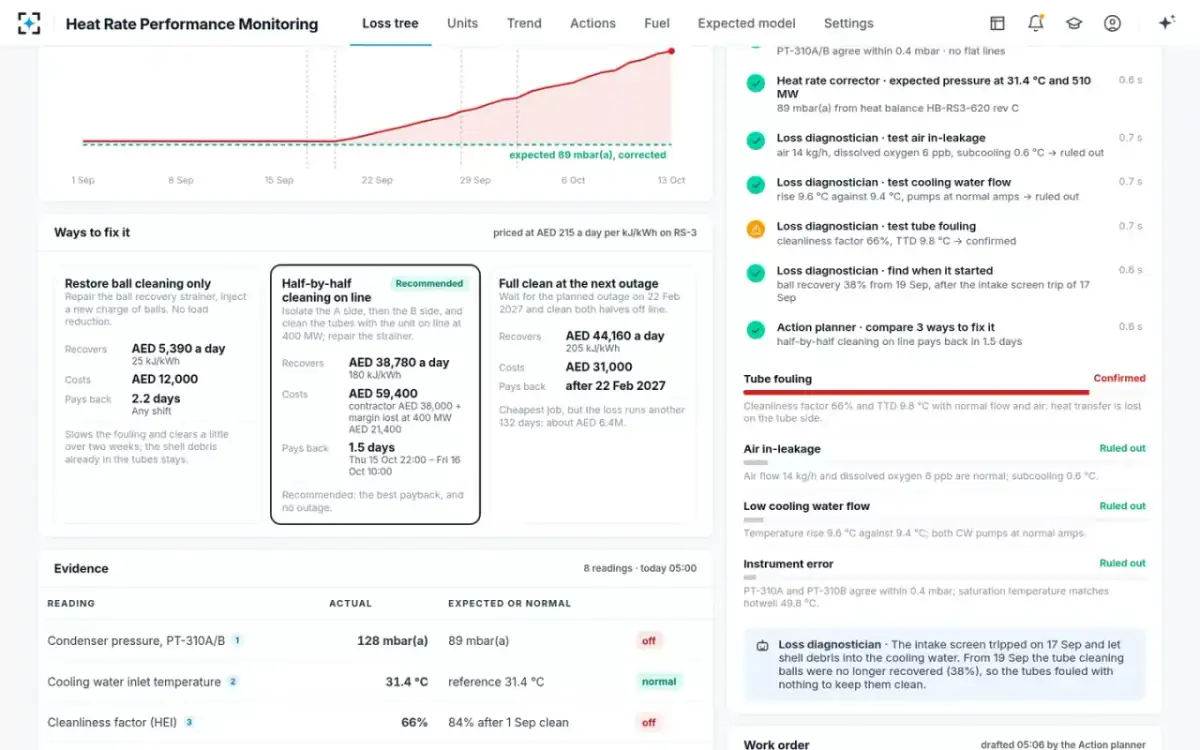Screen dimensions: 1200x750
Task: Click the 'AED 44,160 a day' recovery value
Action: coord(615,336)
